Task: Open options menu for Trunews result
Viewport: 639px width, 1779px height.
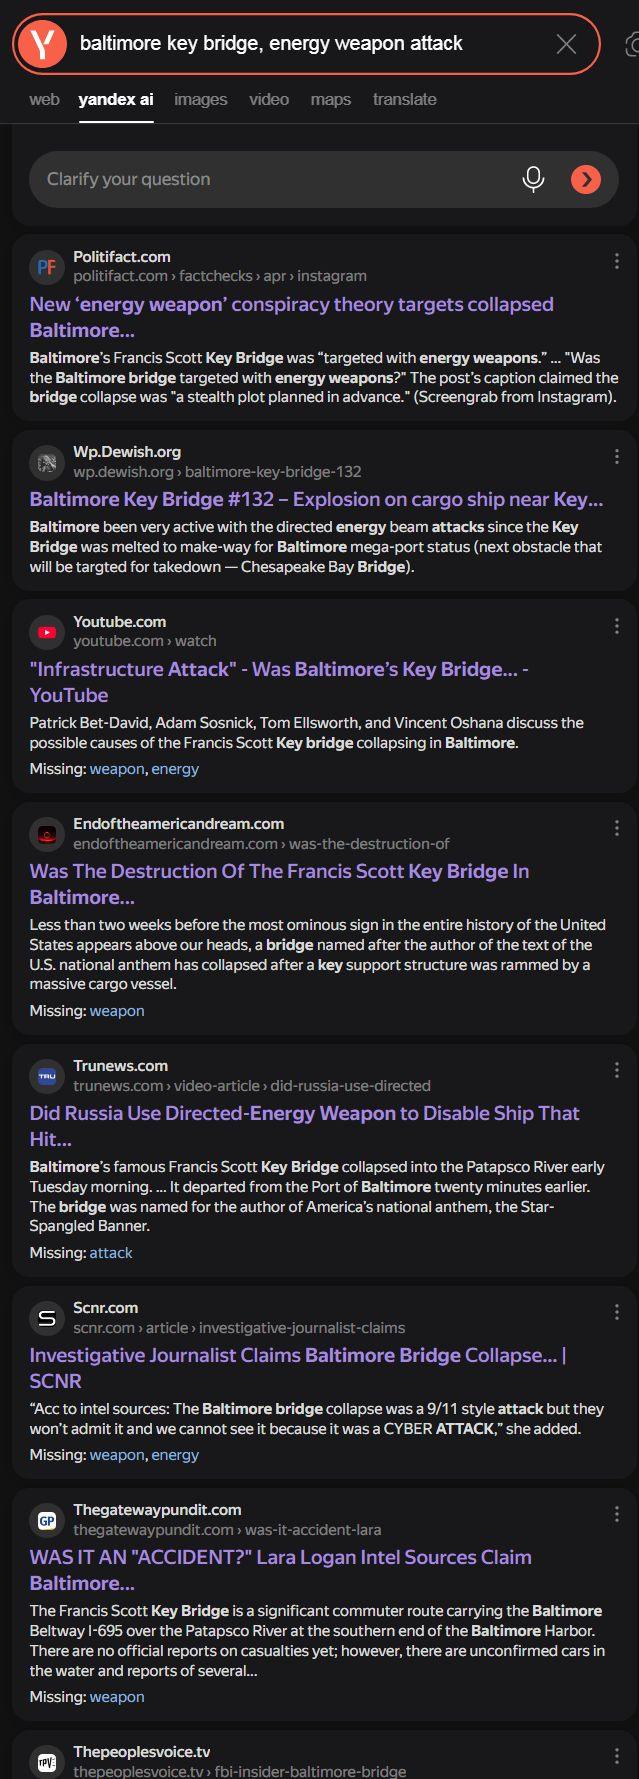Action: click(616, 1070)
